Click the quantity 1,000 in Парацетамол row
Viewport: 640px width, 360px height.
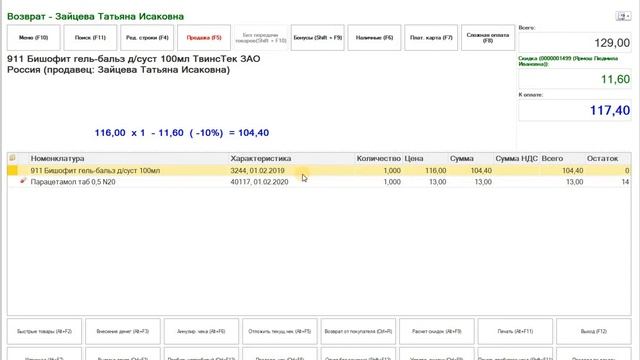click(x=392, y=182)
